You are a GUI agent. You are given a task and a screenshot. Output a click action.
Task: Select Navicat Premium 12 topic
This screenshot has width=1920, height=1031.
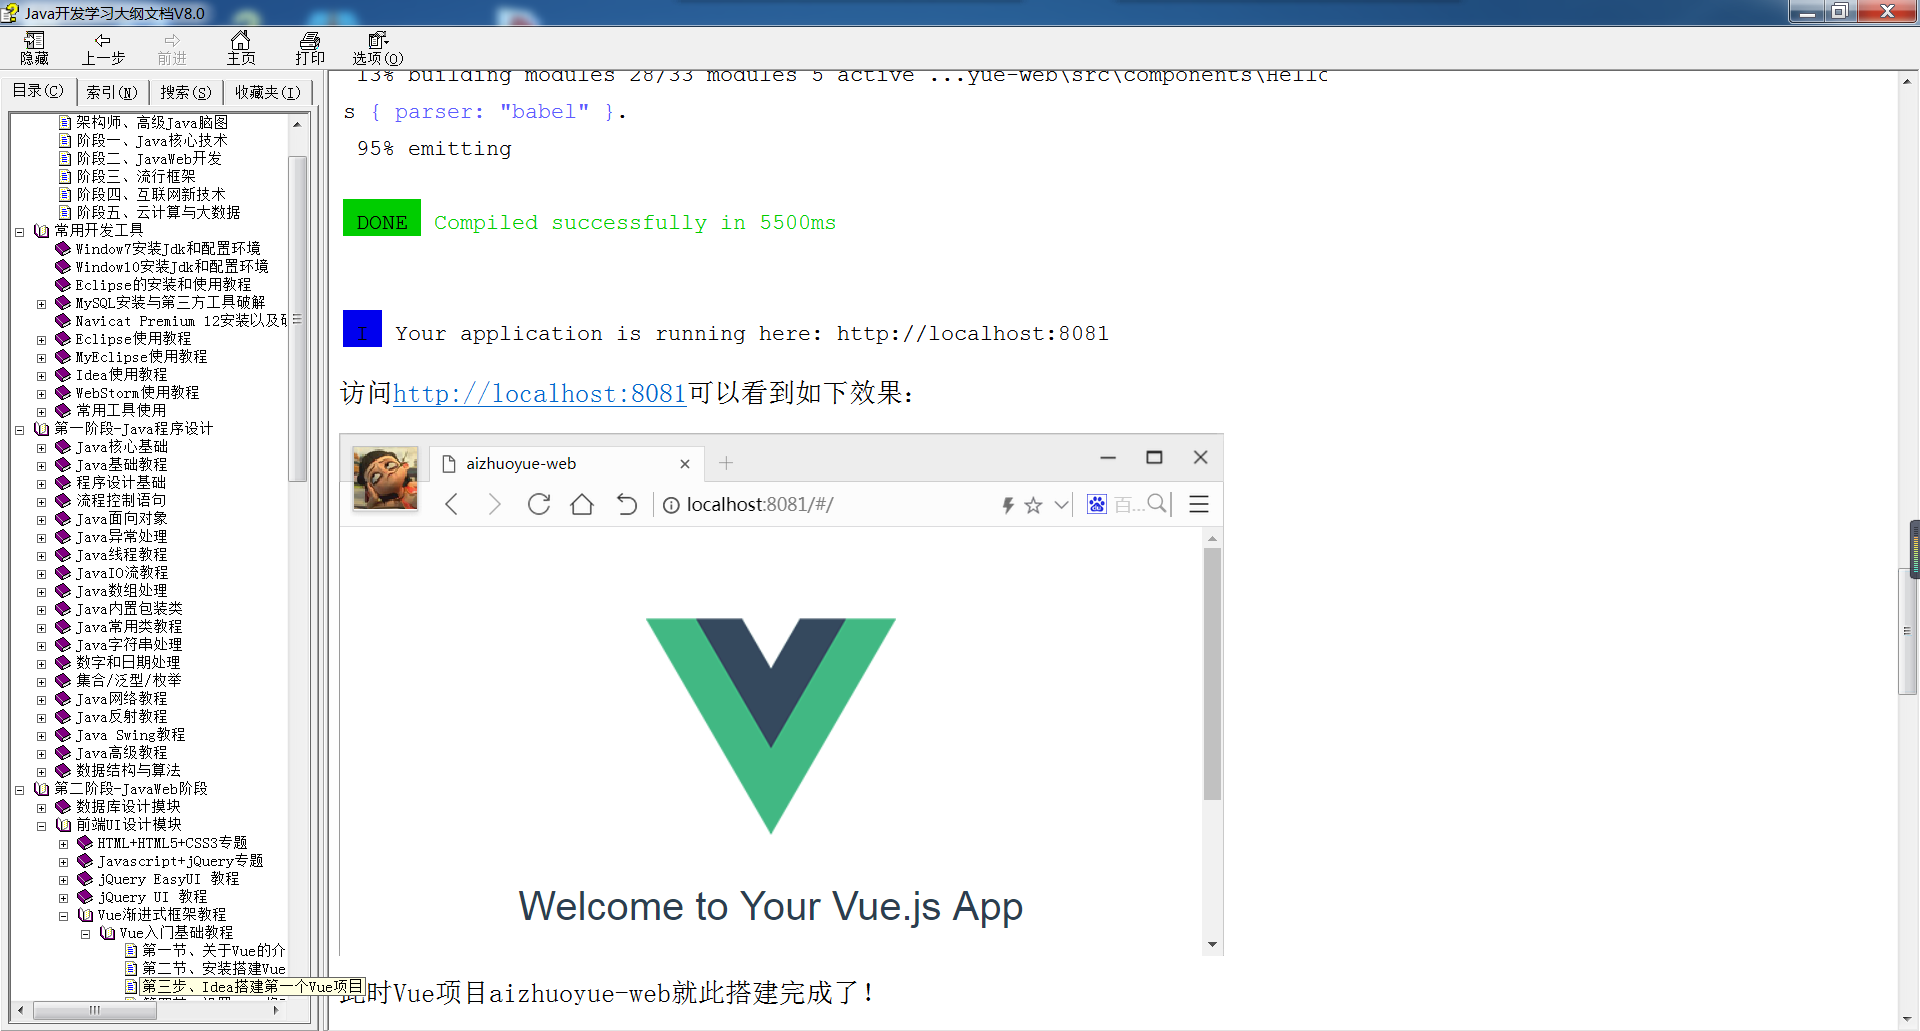(181, 320)
